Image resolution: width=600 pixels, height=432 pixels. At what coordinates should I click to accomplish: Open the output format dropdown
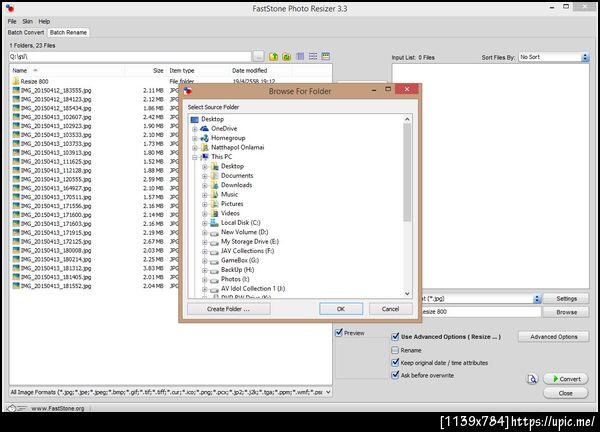(537, 298)
